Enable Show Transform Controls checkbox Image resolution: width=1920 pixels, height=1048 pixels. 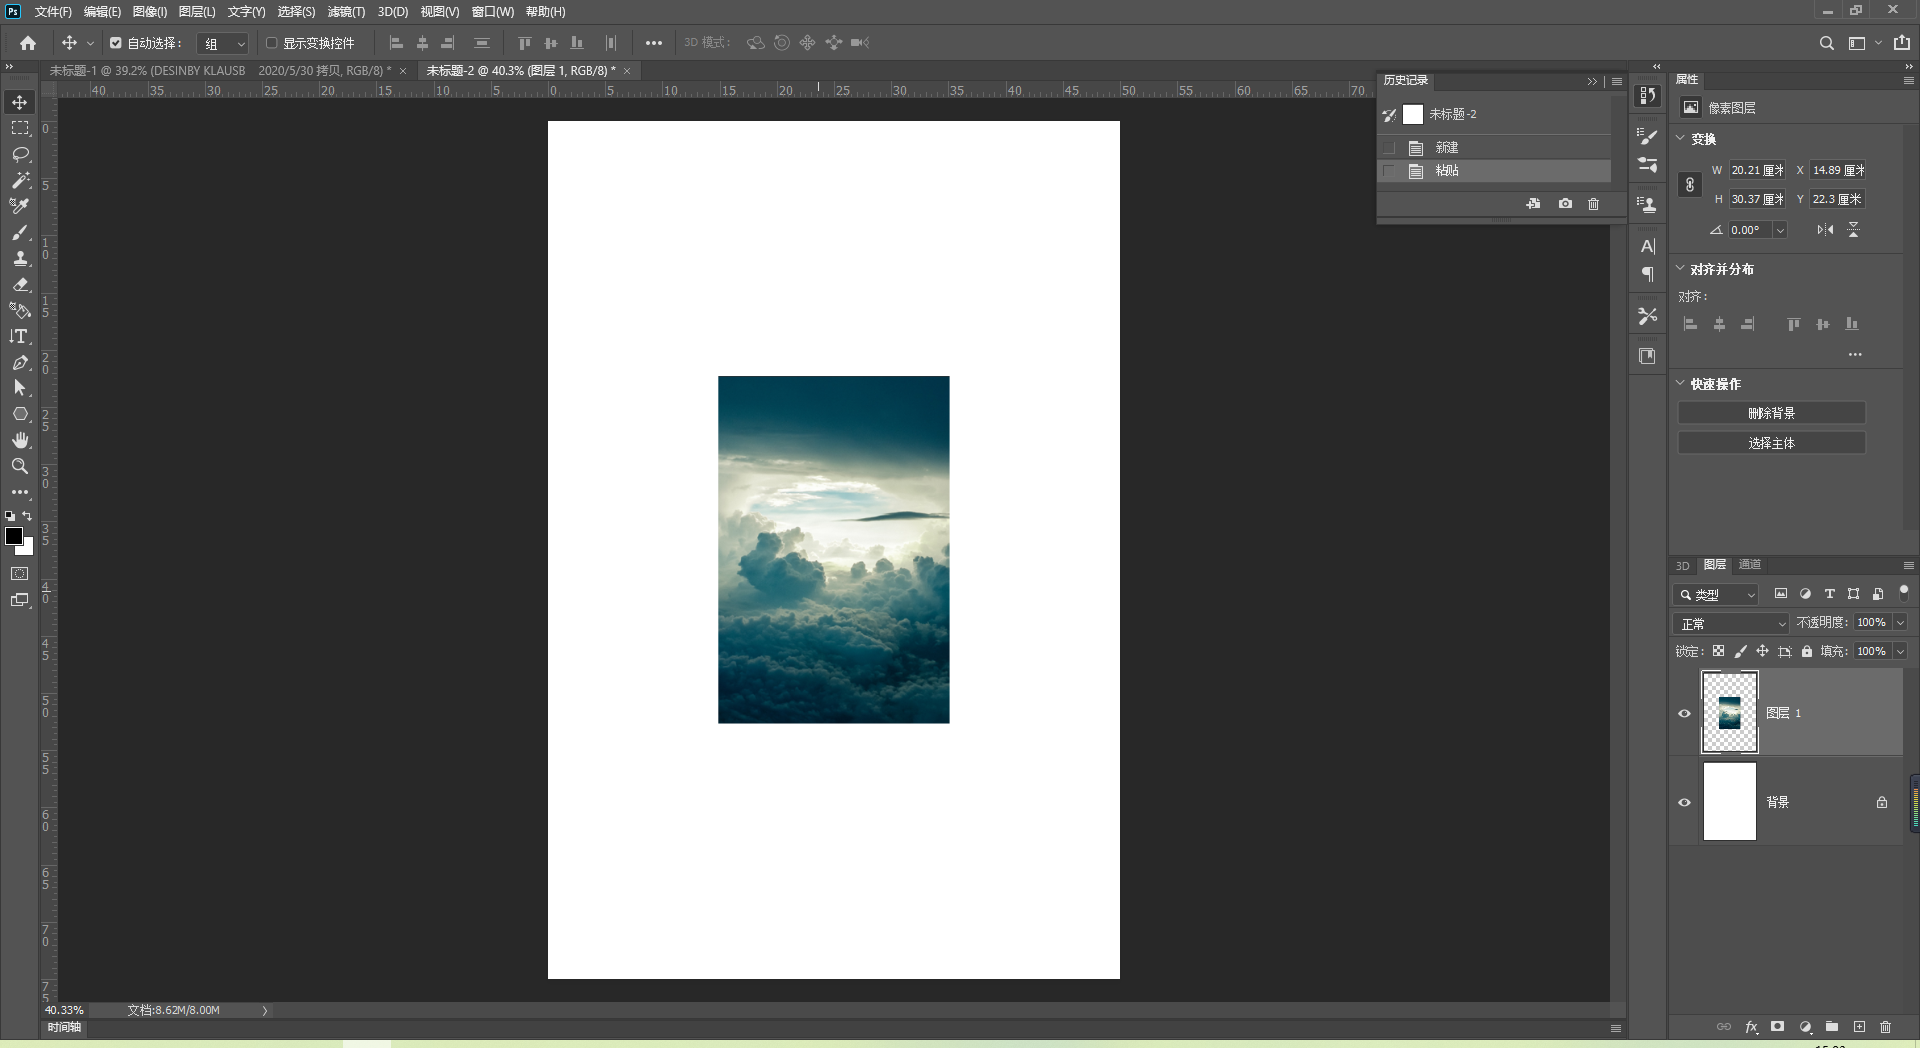(271, 43)
